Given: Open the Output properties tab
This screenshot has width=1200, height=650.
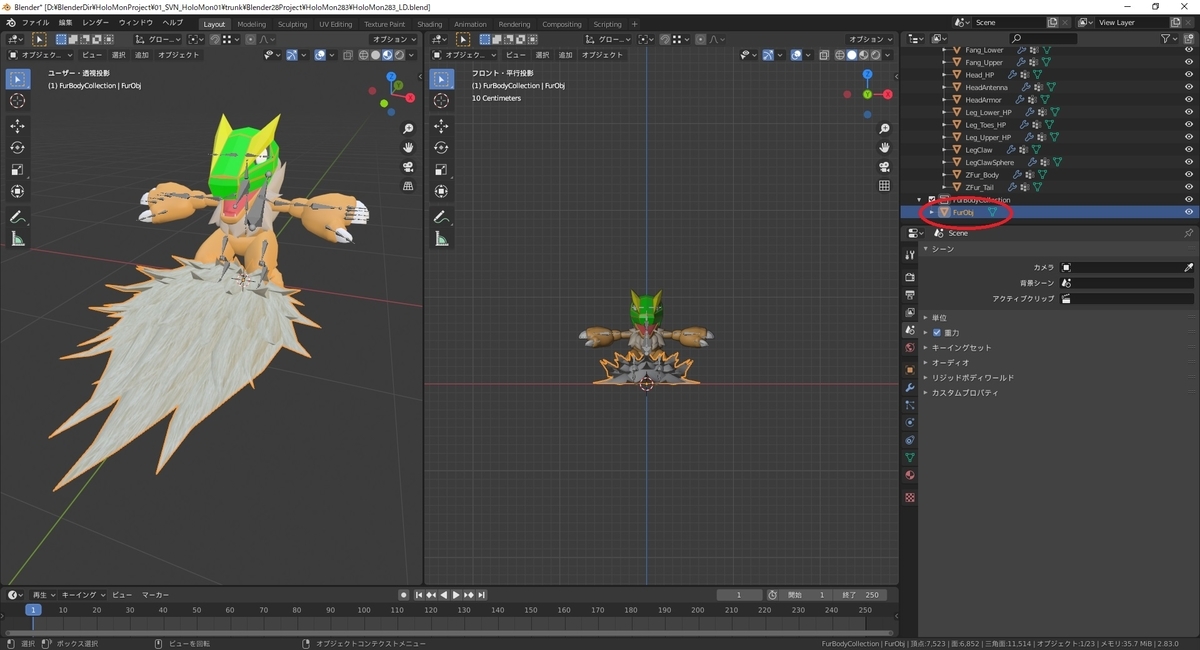Looking at the screenshot, I should pos(910,295).
